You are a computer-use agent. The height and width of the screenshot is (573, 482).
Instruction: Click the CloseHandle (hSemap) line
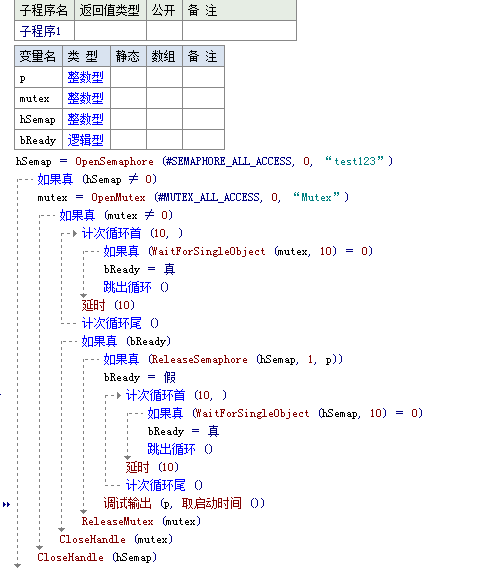point(97,557)
